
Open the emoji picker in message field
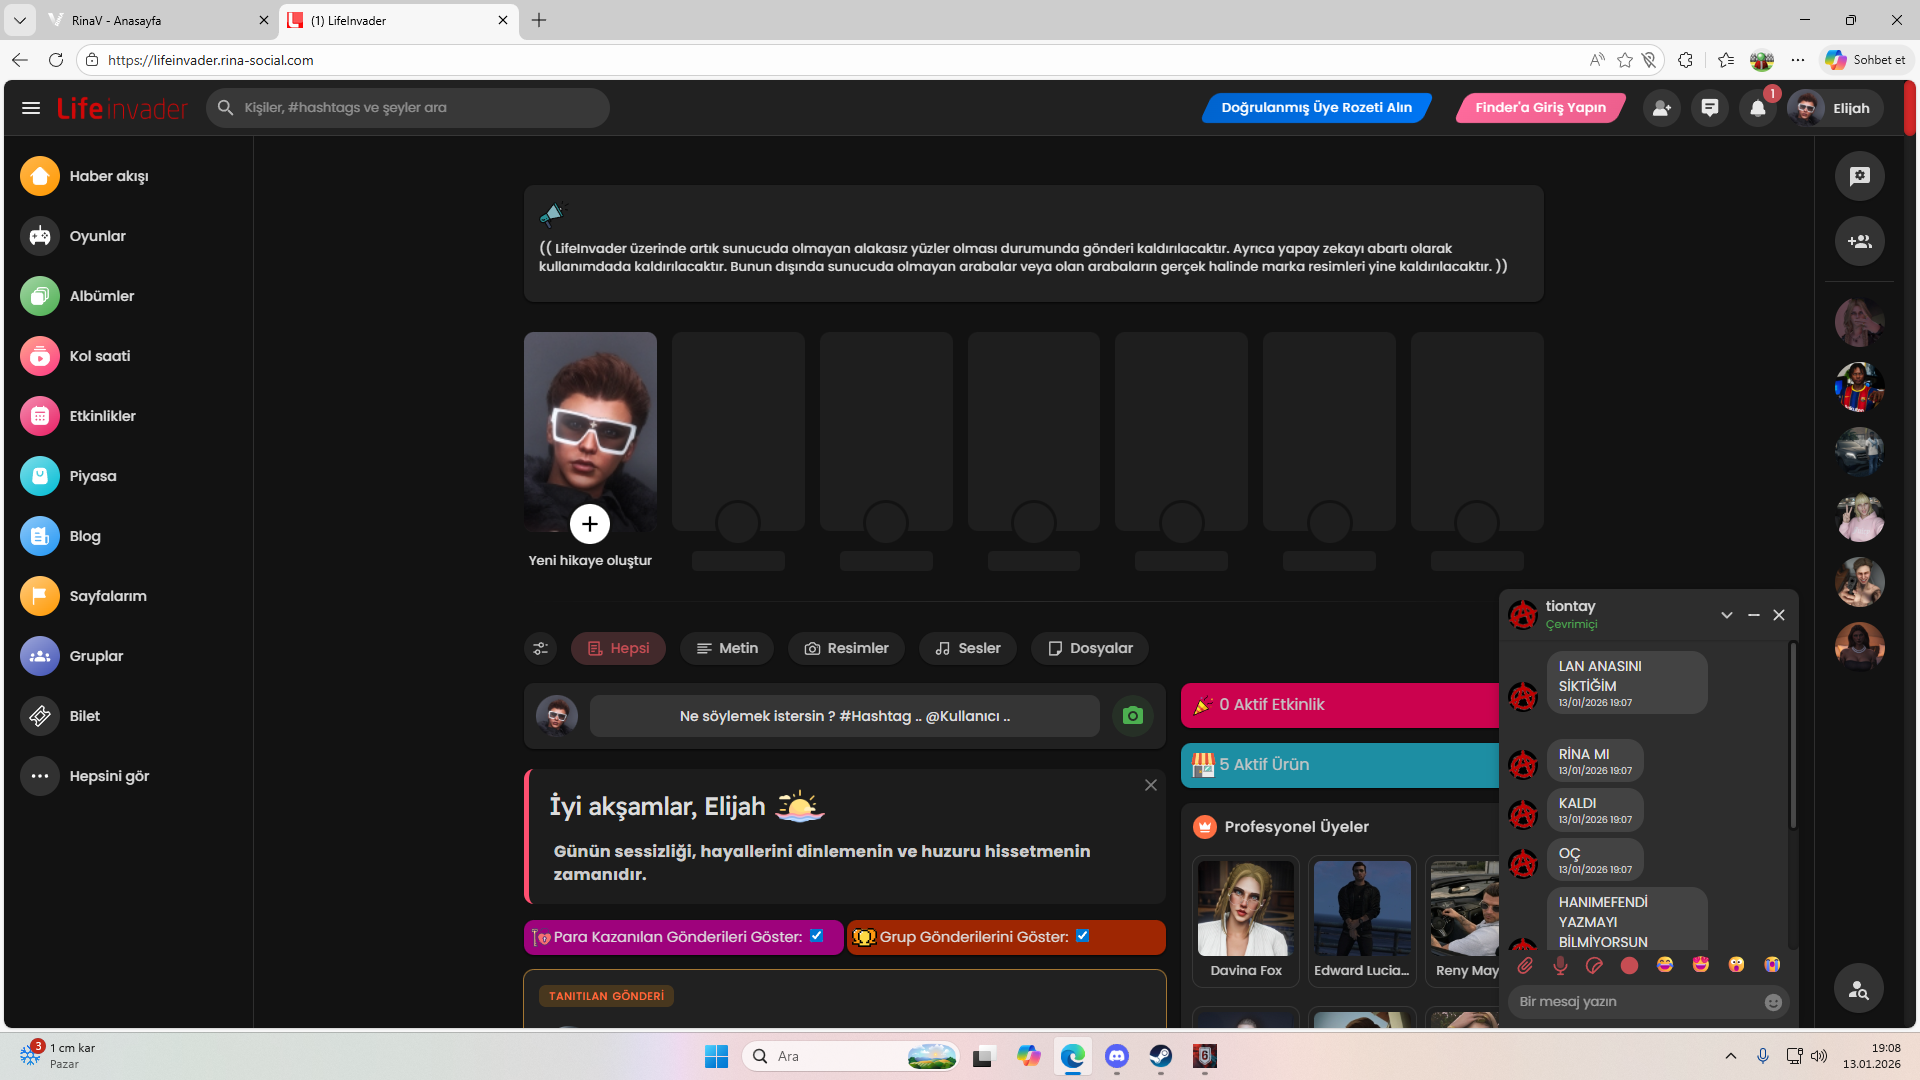click(x=1773, y=1002)
